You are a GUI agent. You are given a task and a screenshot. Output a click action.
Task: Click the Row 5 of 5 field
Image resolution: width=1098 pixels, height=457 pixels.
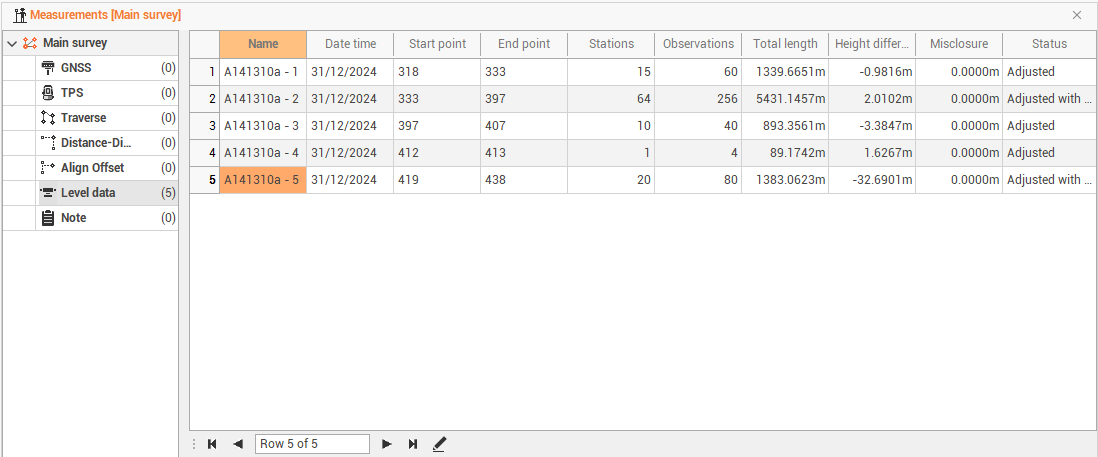coord(312,444)
